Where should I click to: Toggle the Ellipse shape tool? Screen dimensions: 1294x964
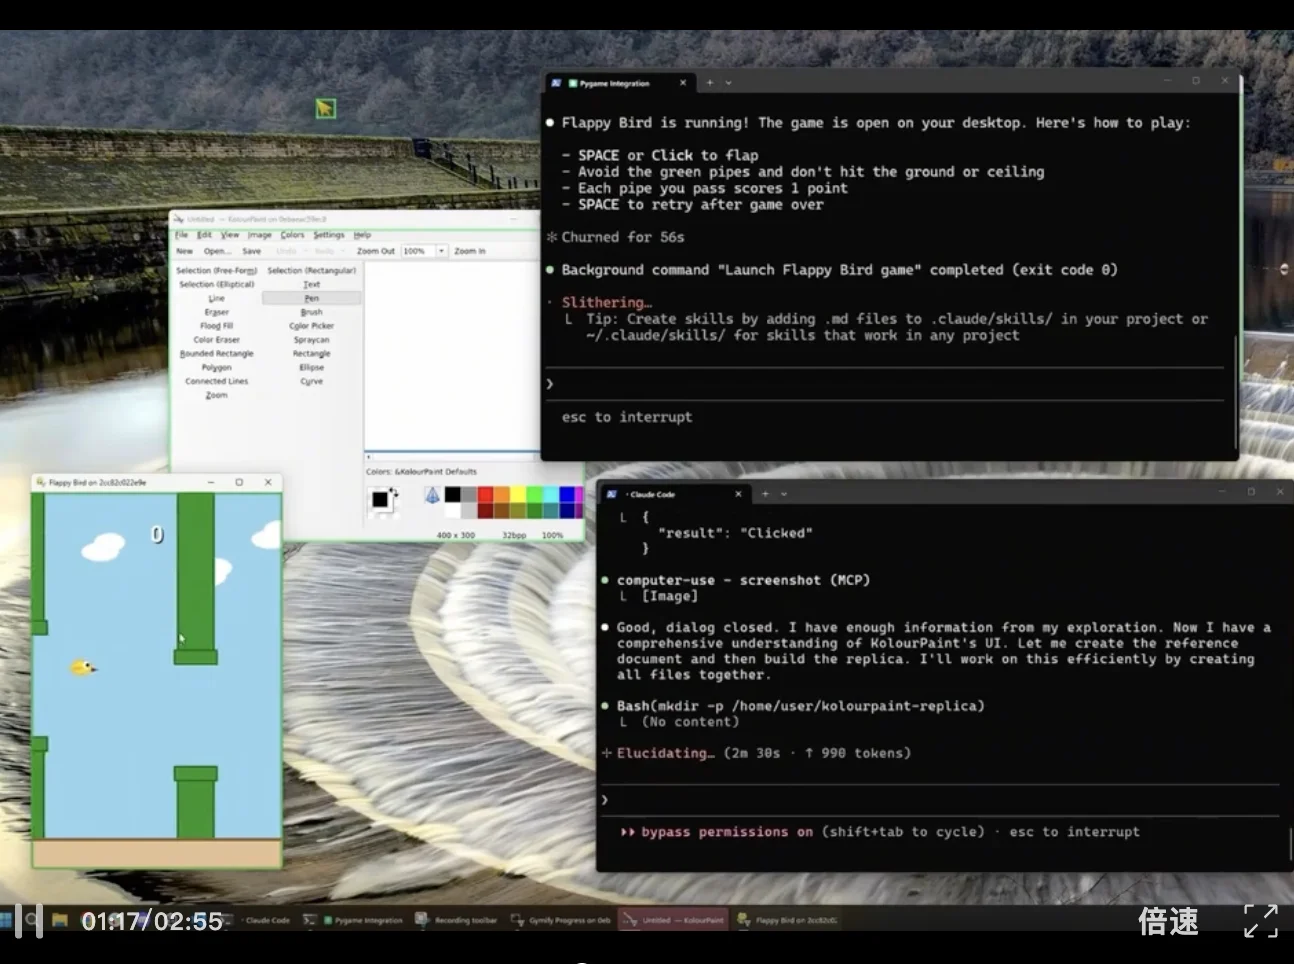coord(311,367)
